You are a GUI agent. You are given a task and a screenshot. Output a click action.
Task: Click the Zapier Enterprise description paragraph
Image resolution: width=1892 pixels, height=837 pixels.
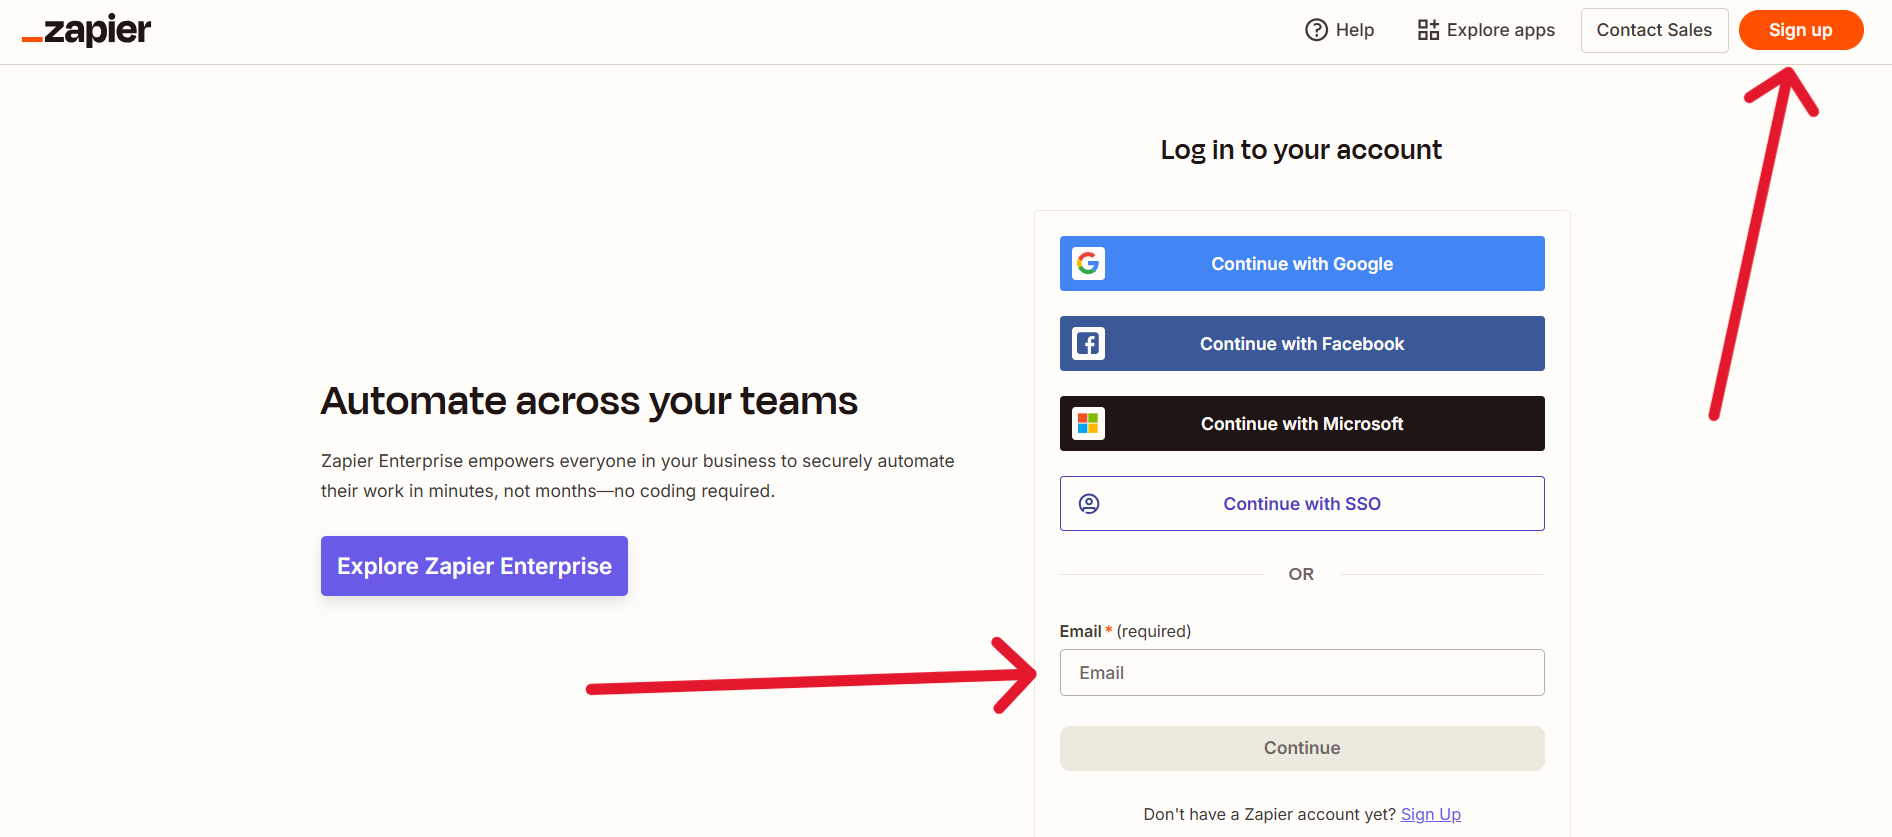click(638, 476)
